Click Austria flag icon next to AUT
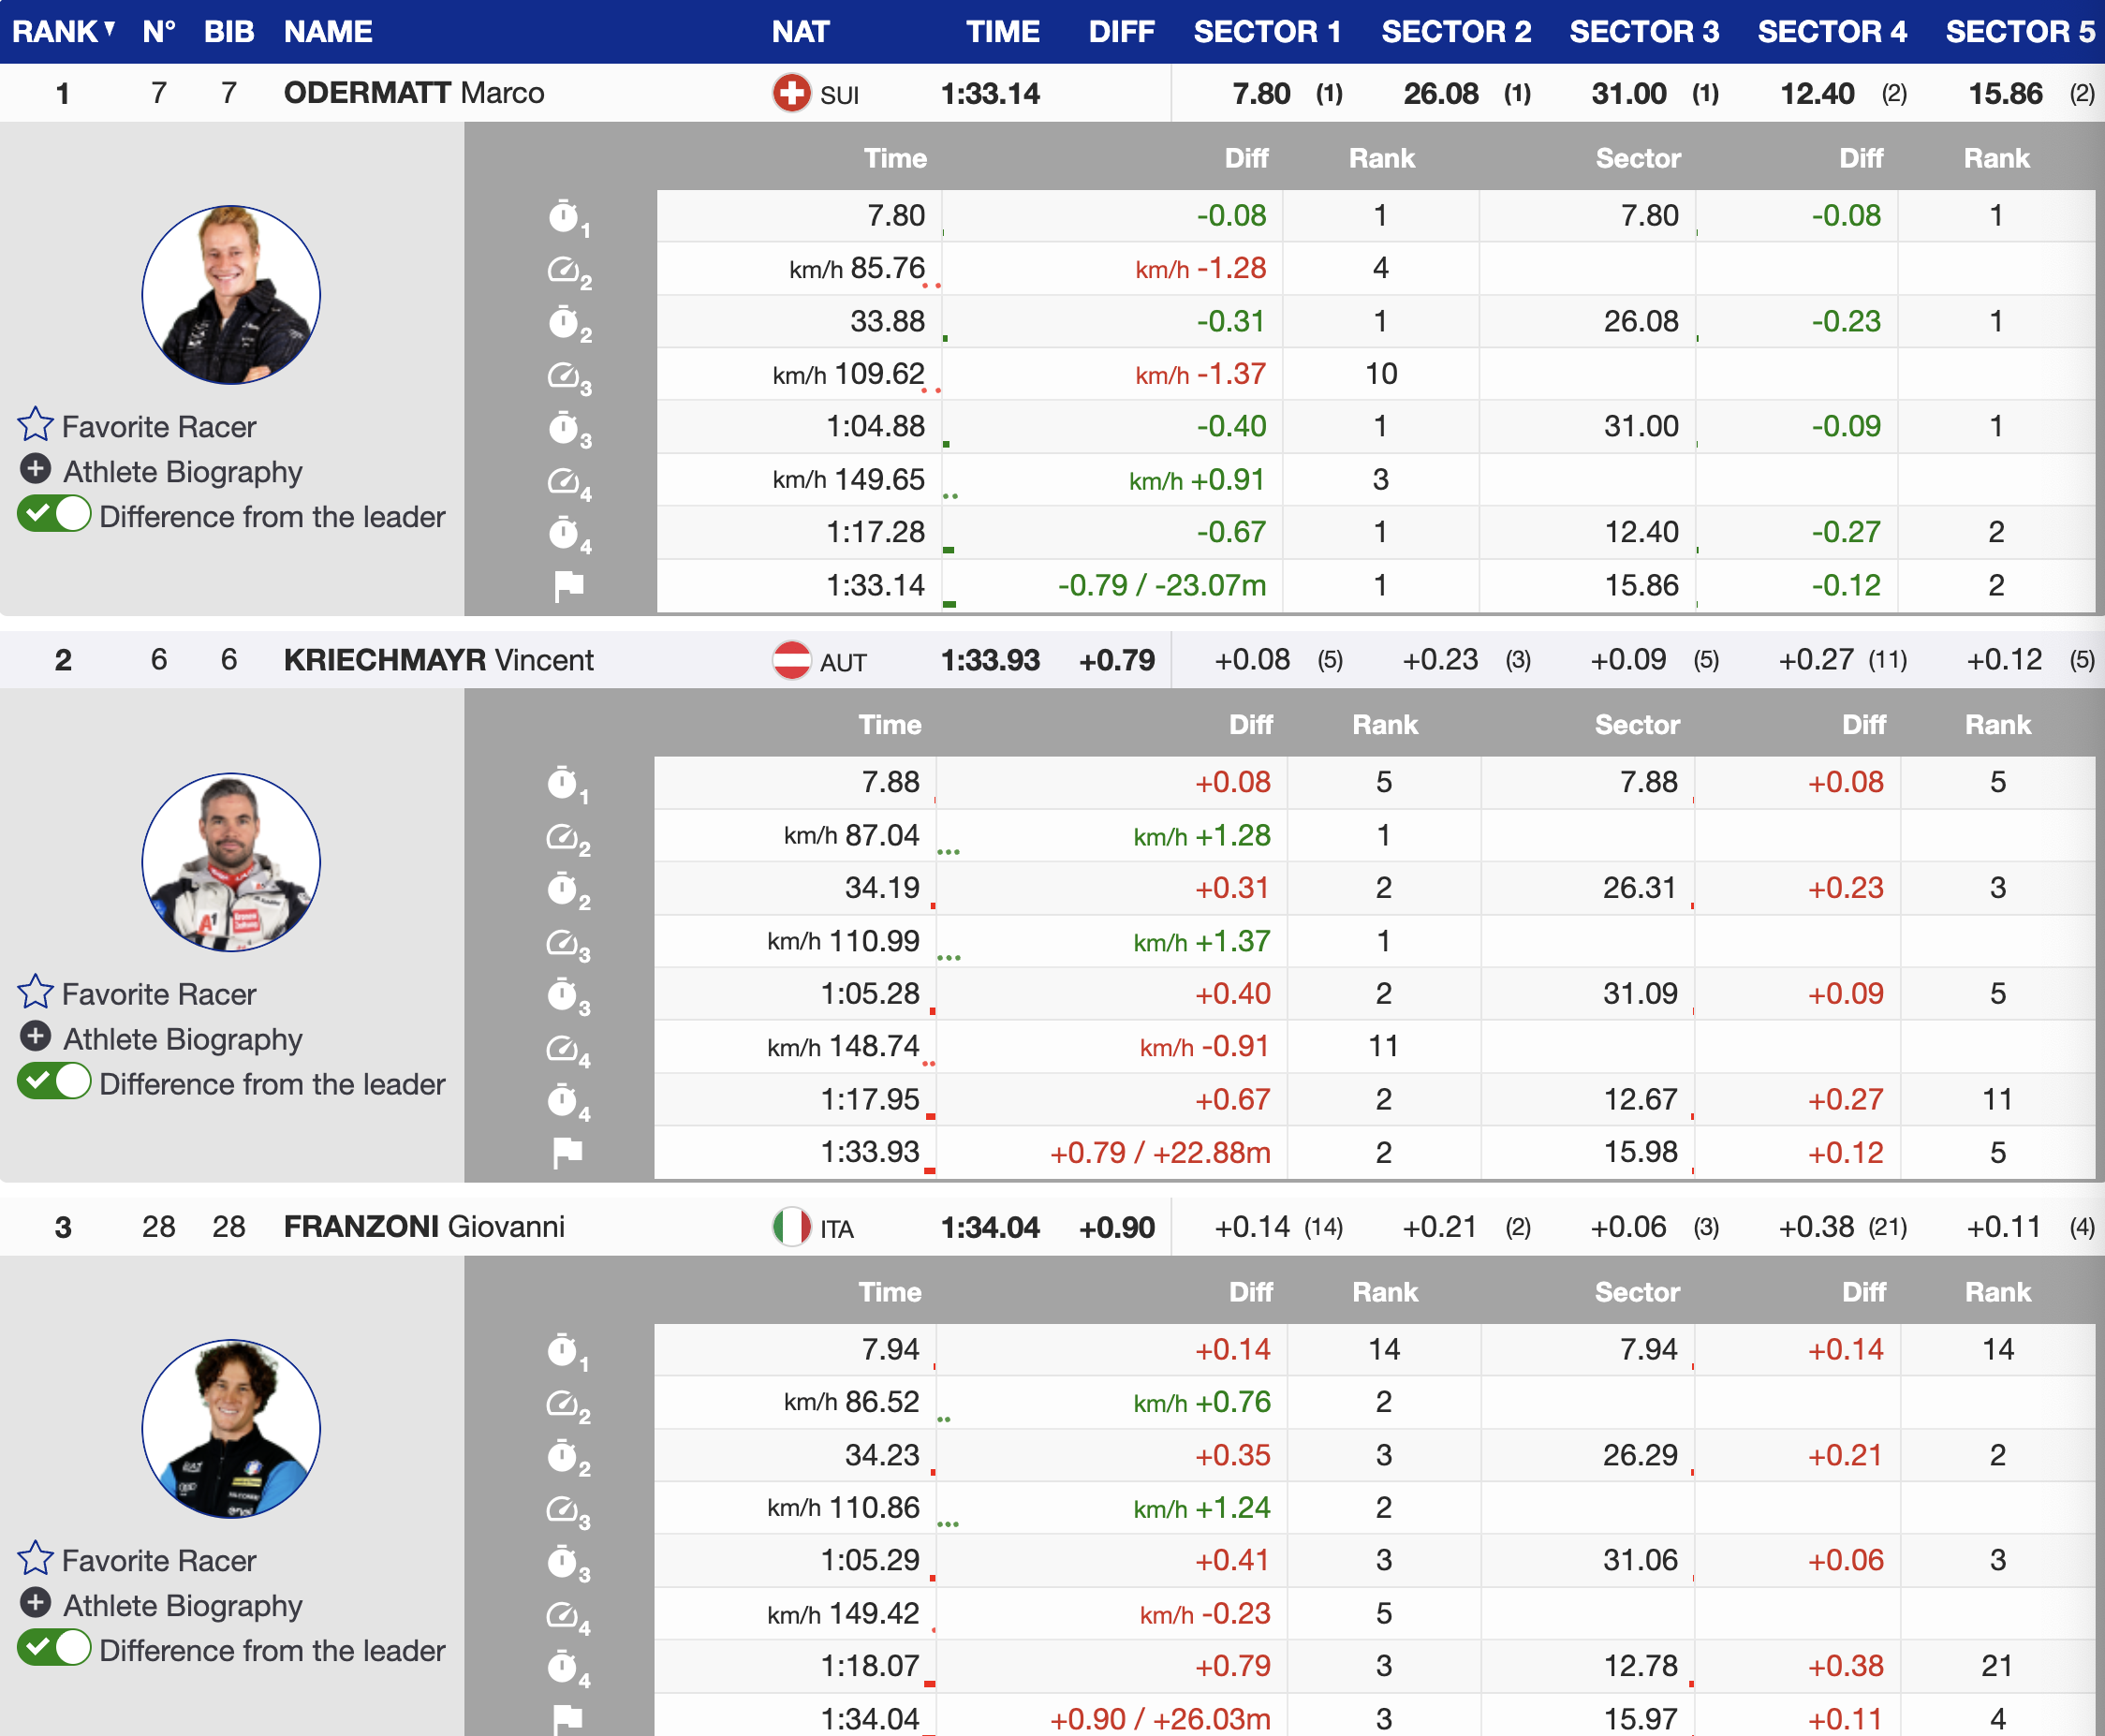This screenshot has width=2105, height=1736. [x=791, y=661]
